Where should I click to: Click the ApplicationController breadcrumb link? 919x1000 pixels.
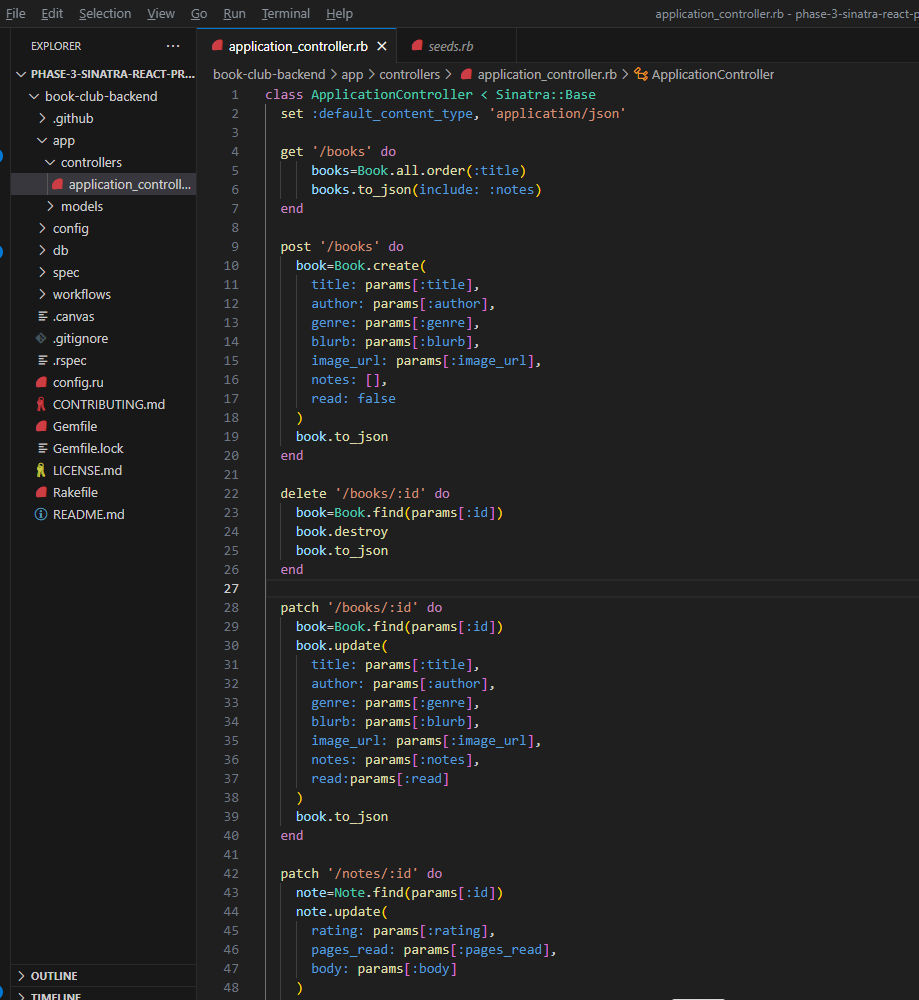(715, 73)
